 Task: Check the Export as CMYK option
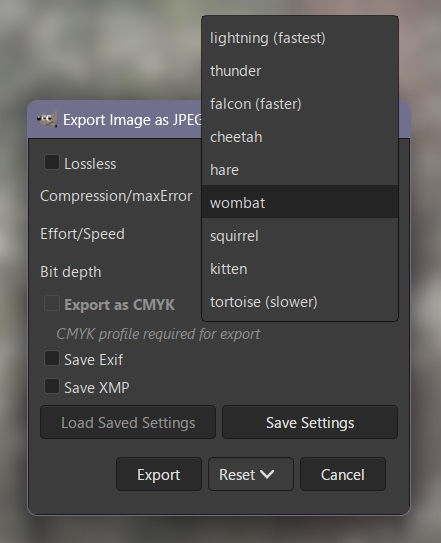click(x=52, y=303)
